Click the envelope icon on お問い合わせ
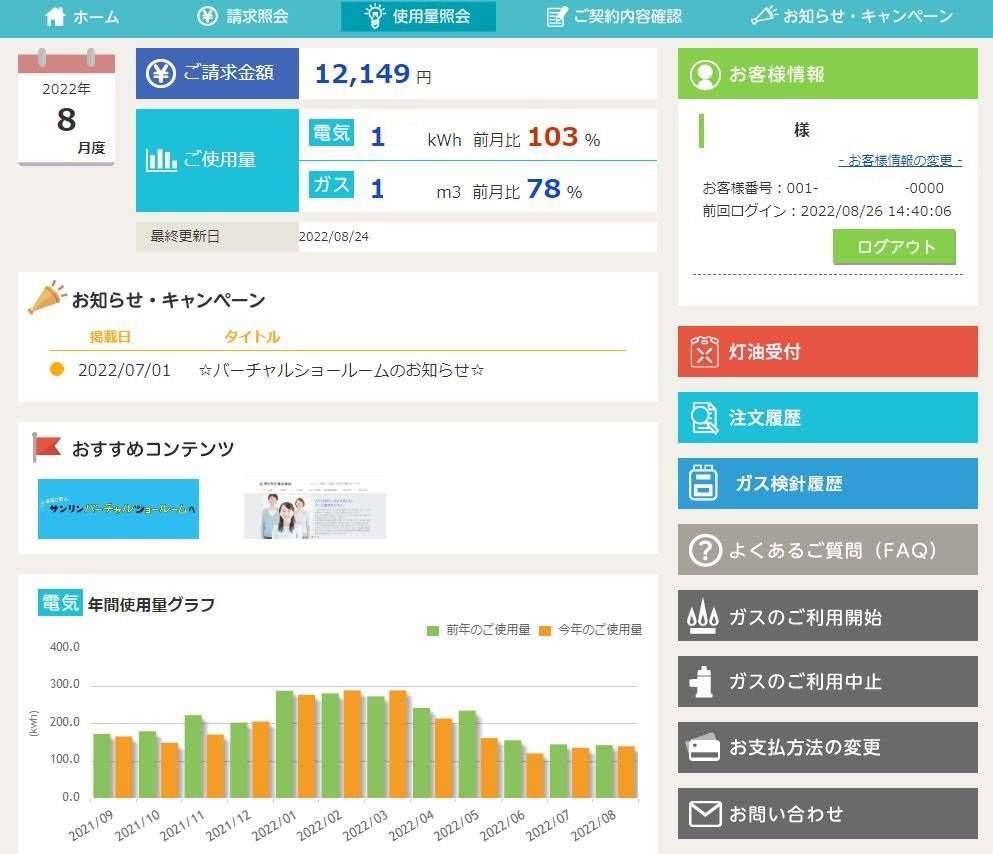This screenshot has height=854, width=993. click(x=705, y=814)
